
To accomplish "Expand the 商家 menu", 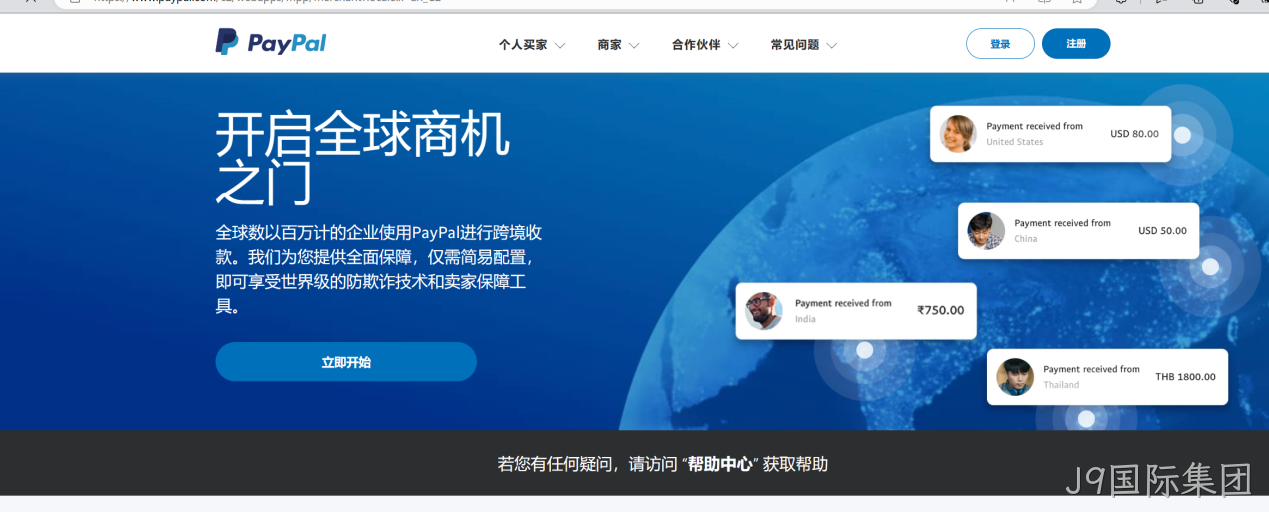I will 618,45.
